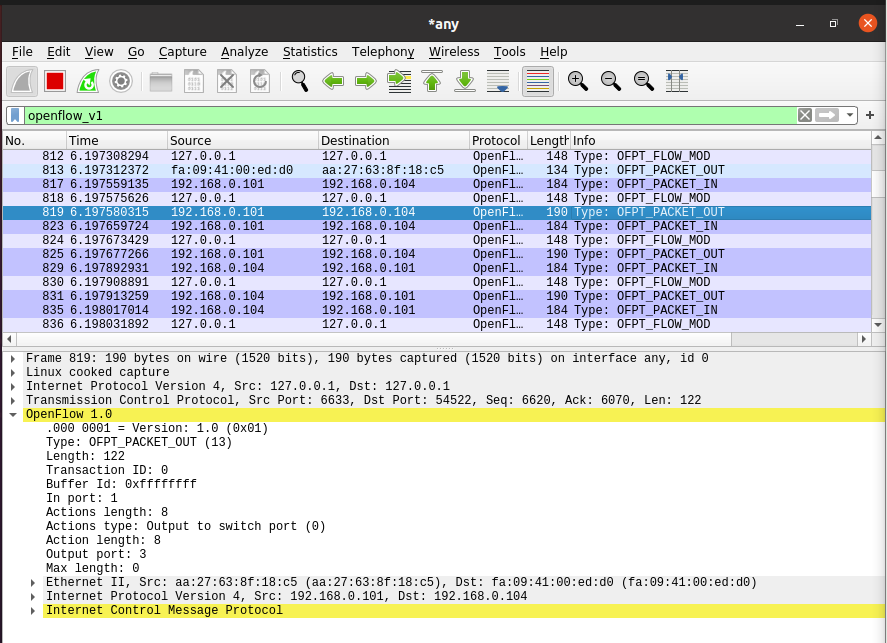Stop the running capture with red square
887x643 pixels.
click(55, 81)
